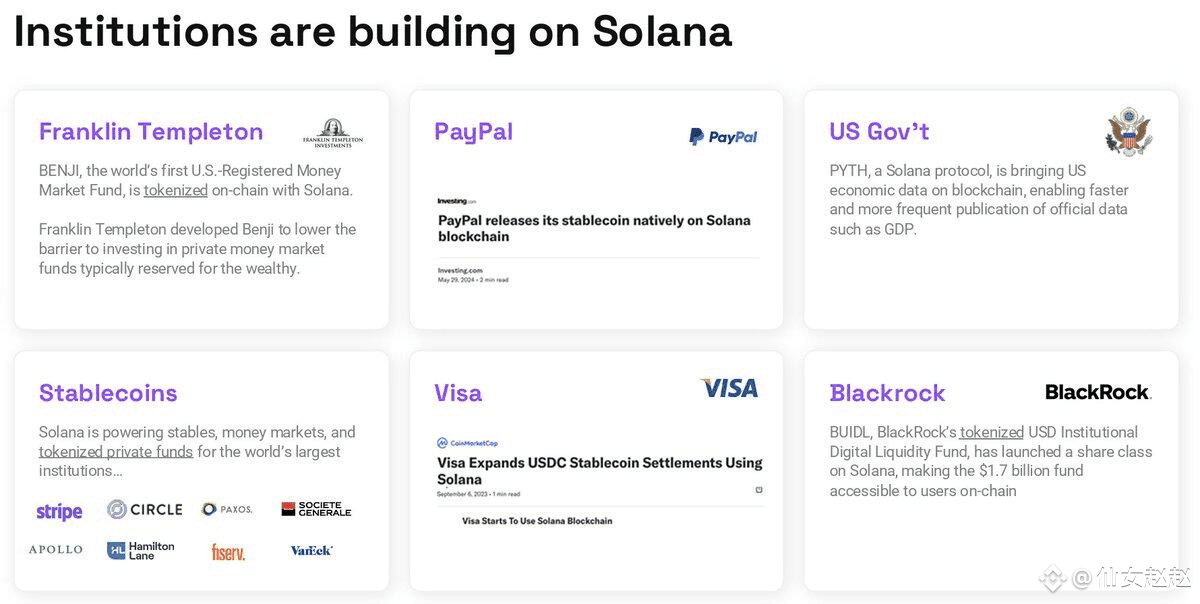This screenshot has width=1200, height=604.
Task: Click 'tokenized' link in the Blackrock card
Action: 992,432
